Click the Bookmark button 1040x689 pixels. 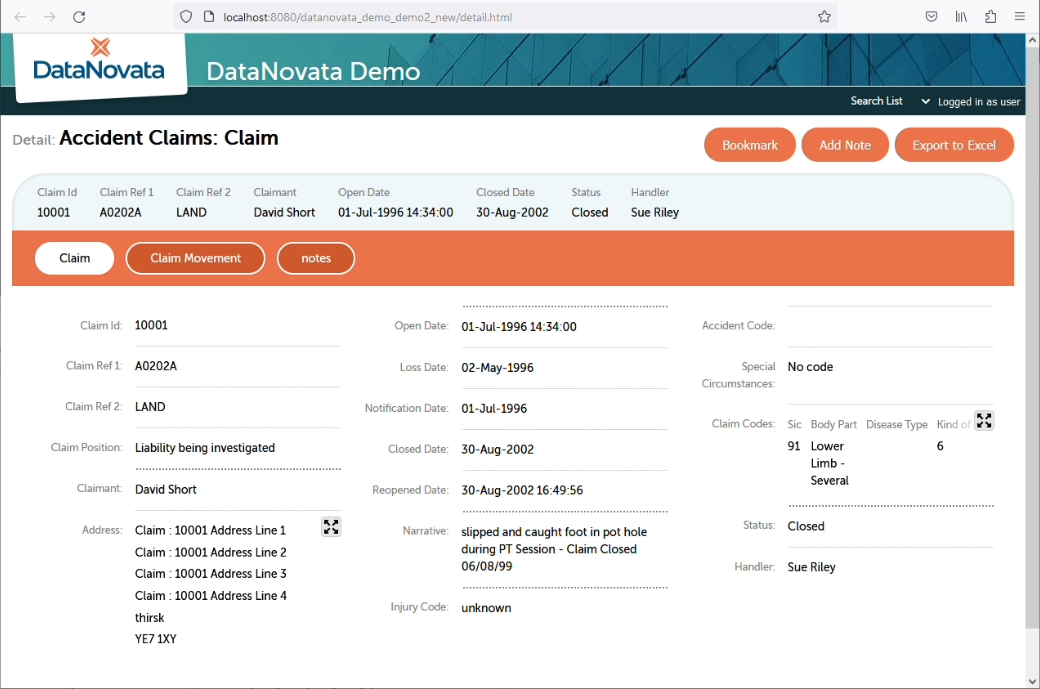point(750,144)
